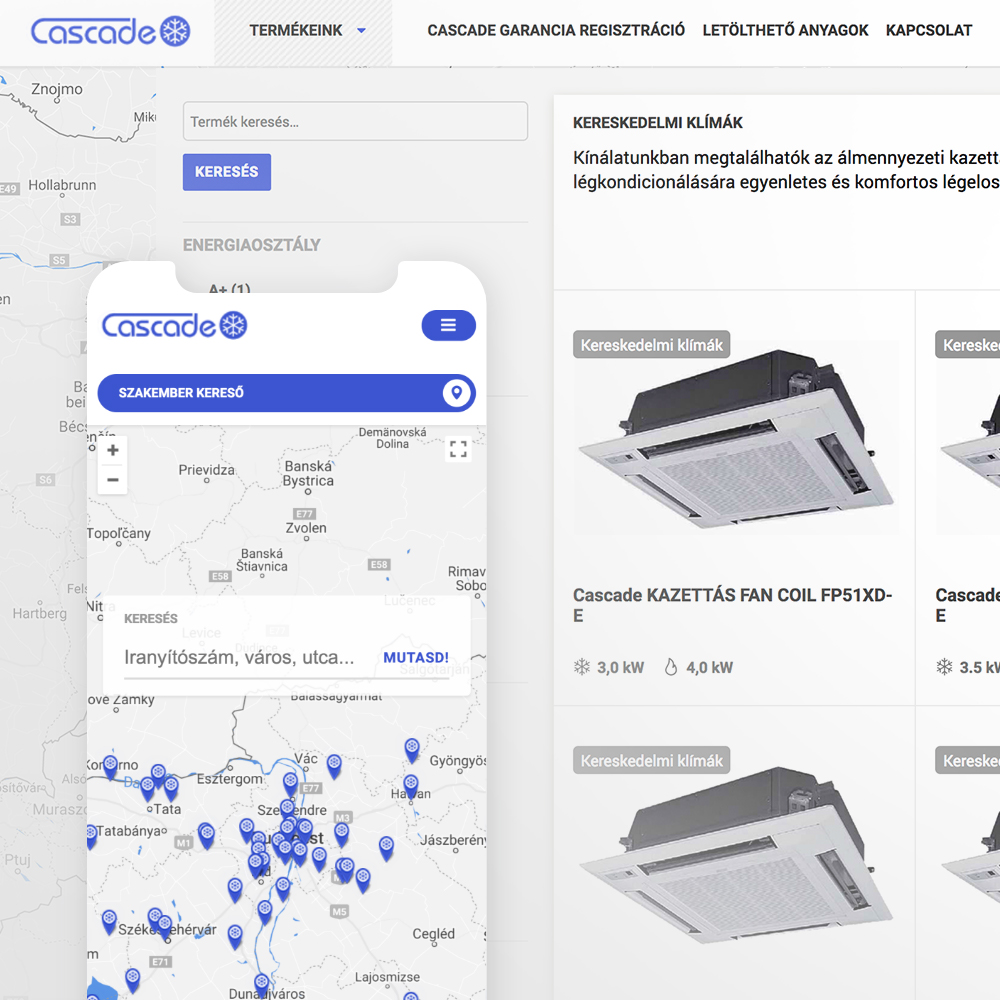Zoom out on the map
This screenshot has height=1000, width=1000.
coord(113,480)
